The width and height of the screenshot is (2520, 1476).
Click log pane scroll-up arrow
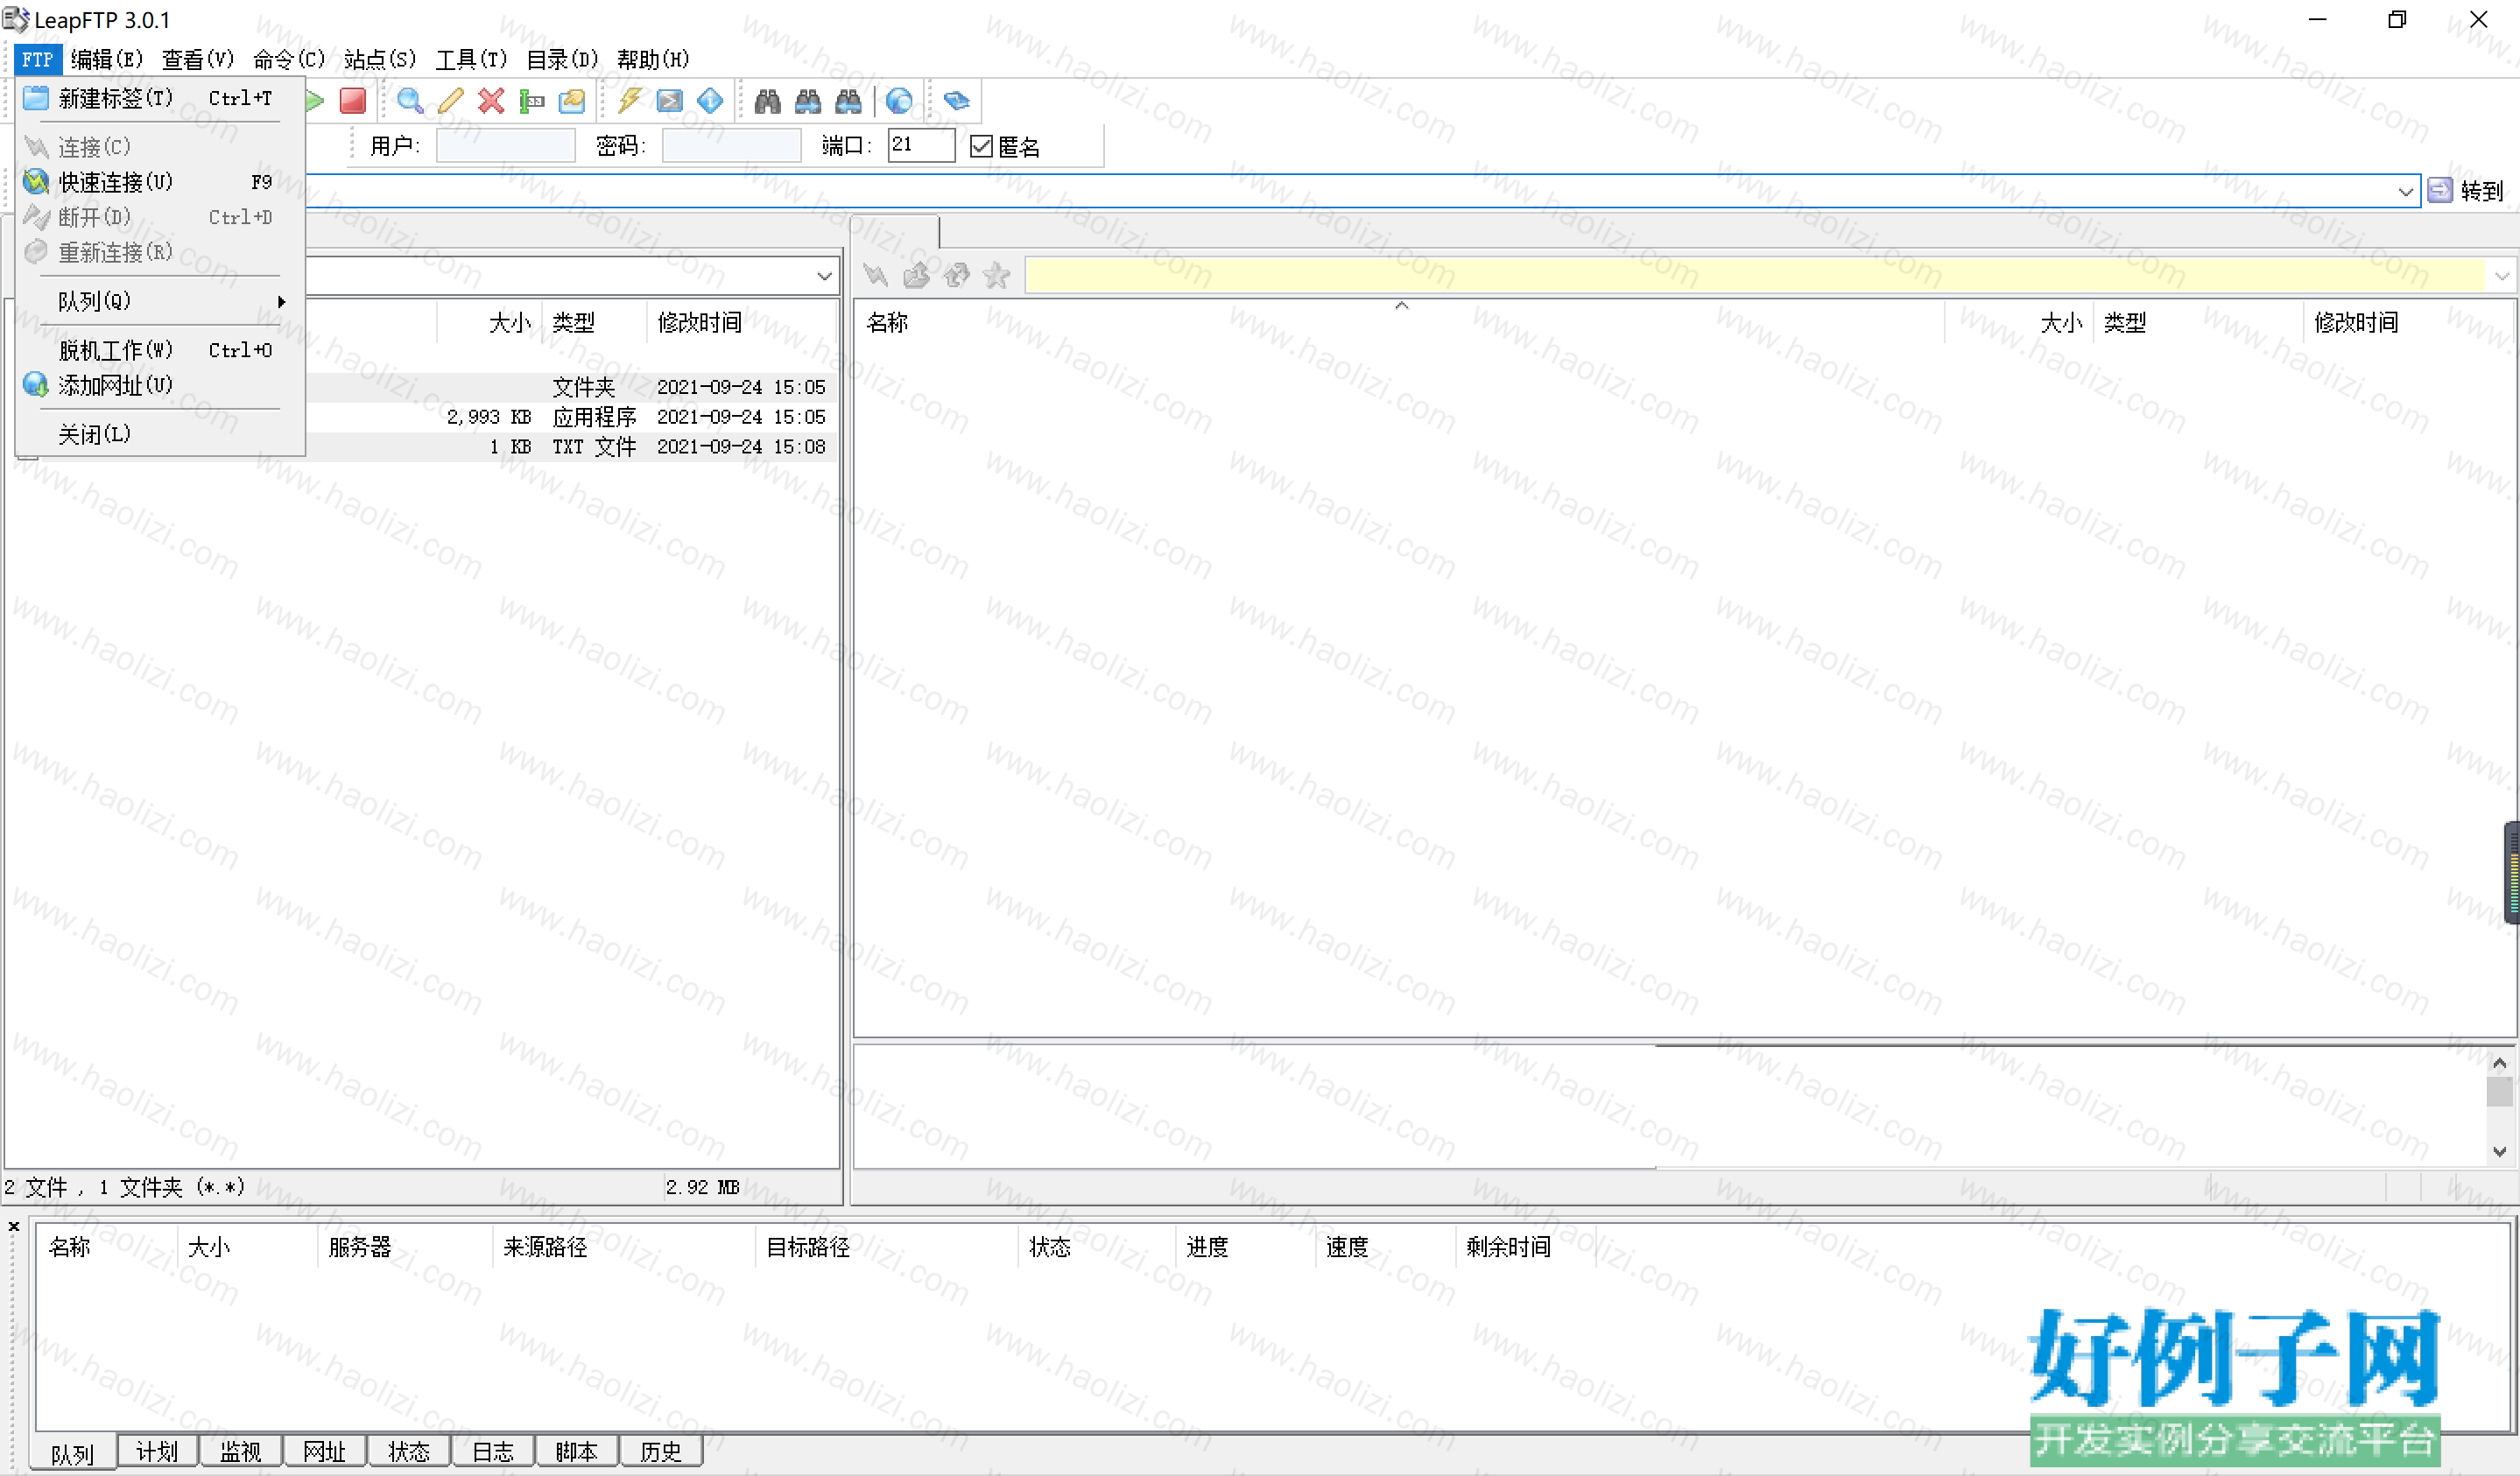pyautogui.click(x=2499, y=1062)
